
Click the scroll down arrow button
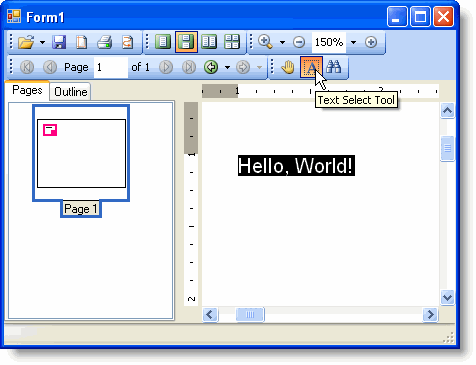click(x=447, y=297)
